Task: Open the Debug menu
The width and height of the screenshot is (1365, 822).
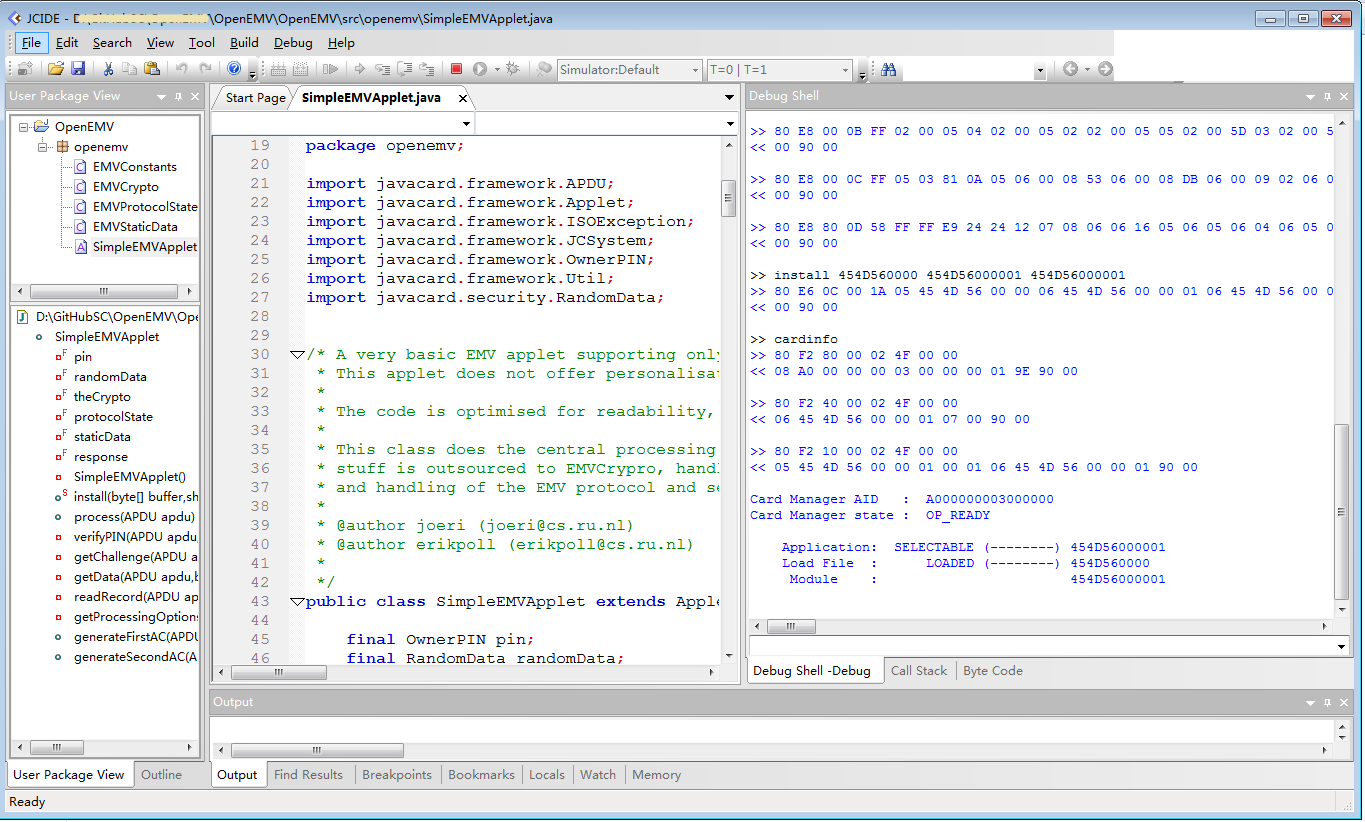Action: [x=292, y=42]
